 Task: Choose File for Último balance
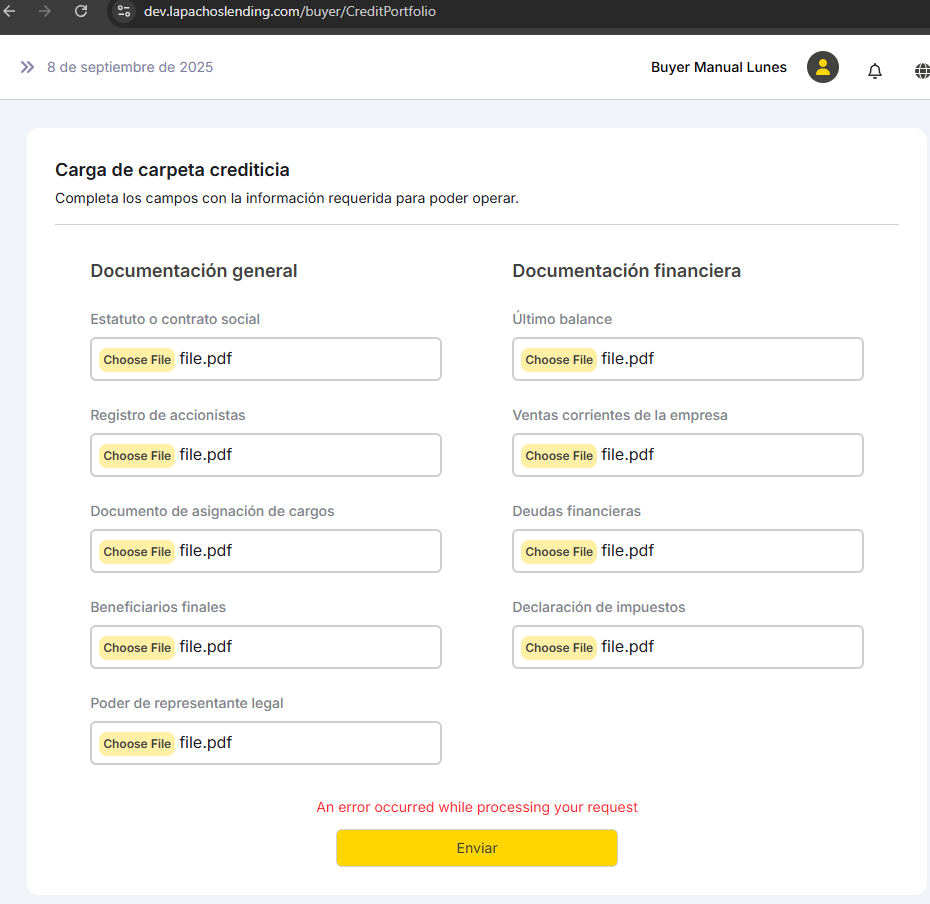[559, 359]
